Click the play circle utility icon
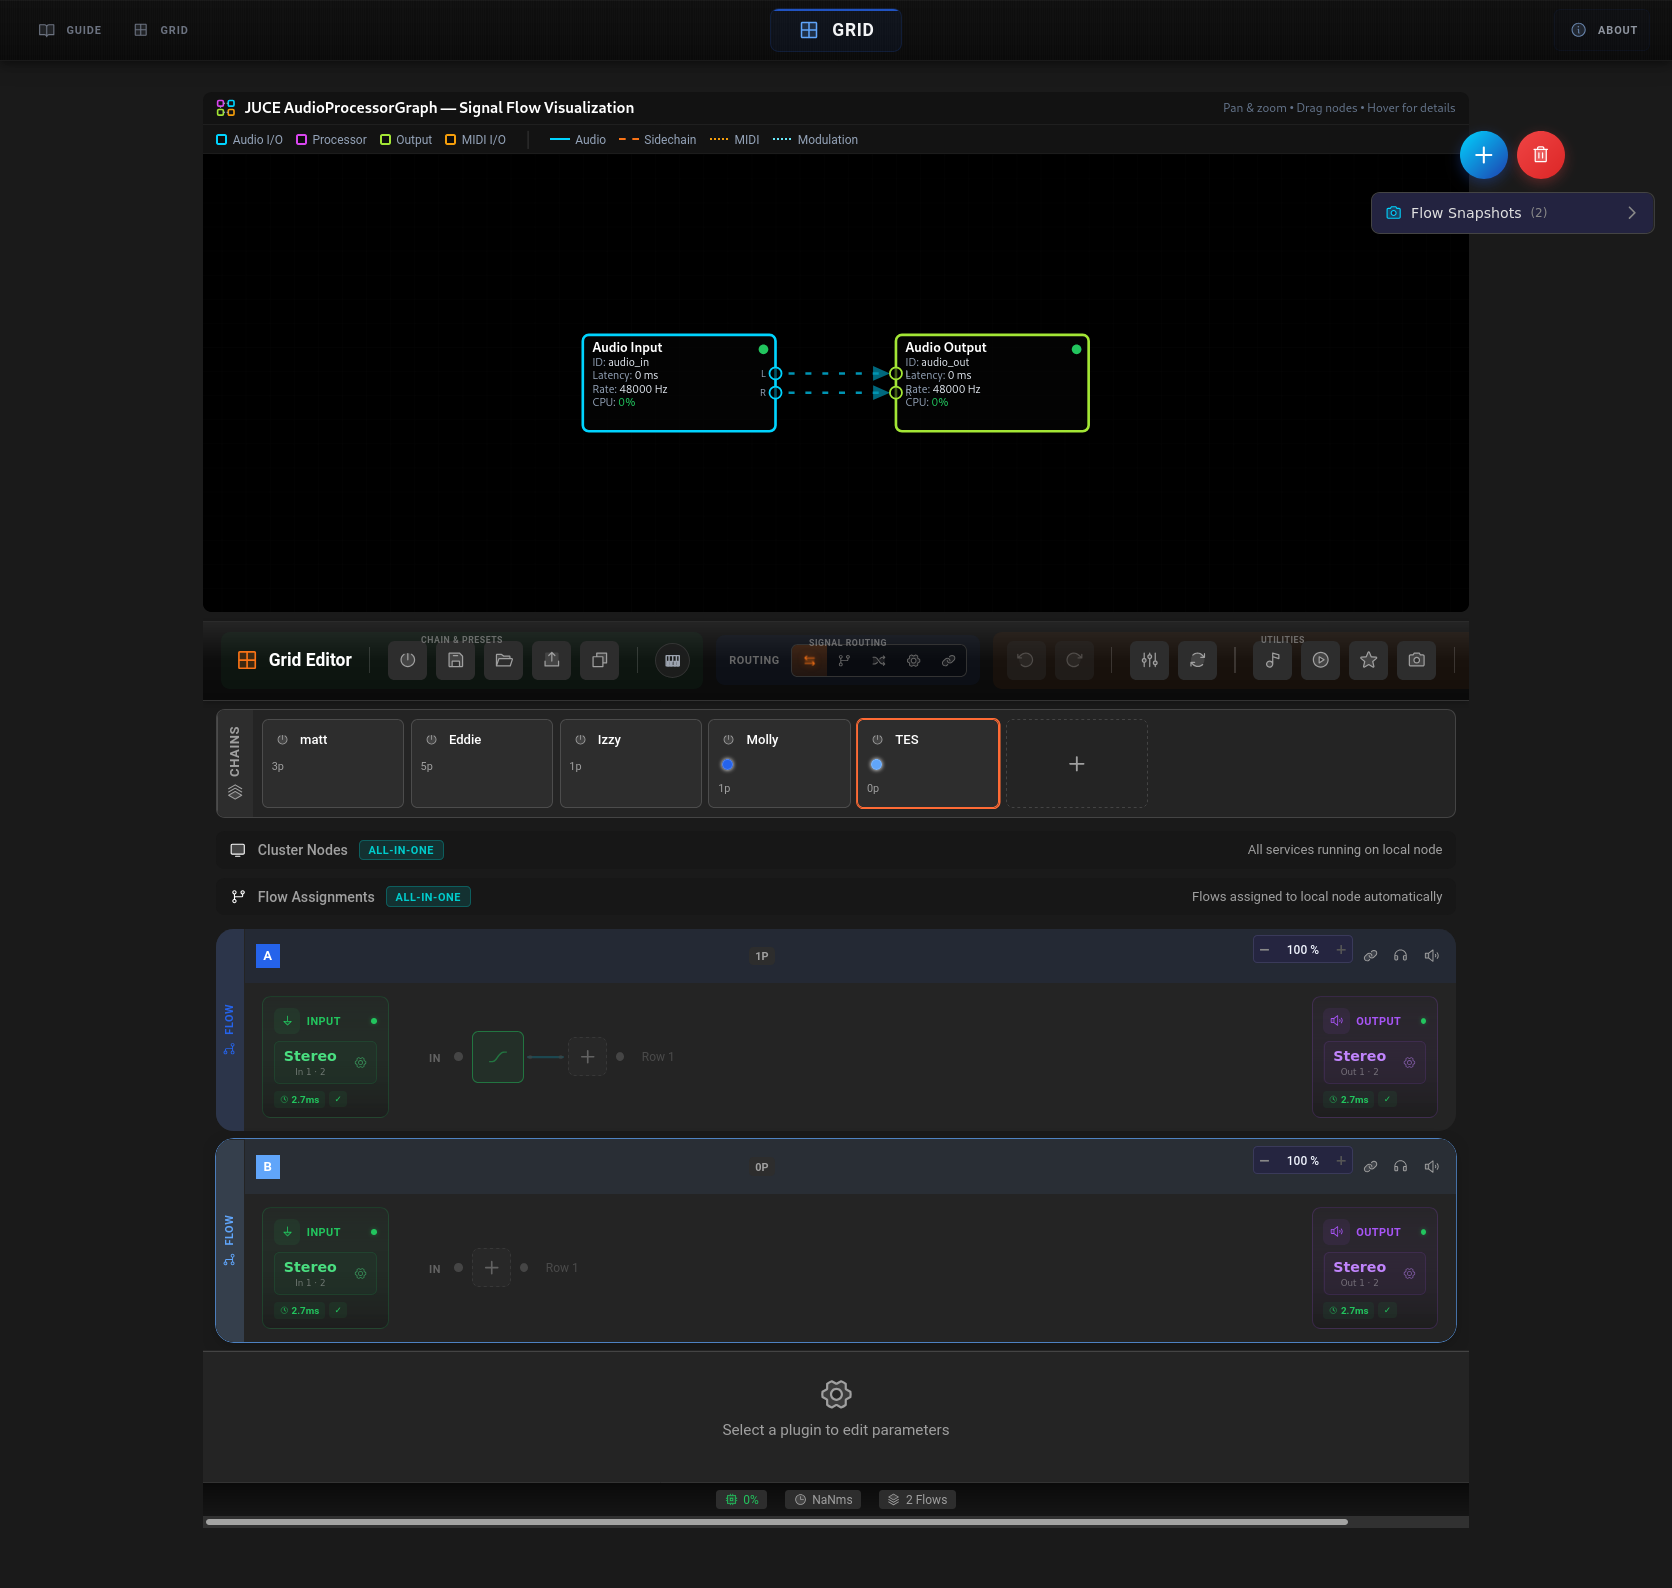Screen dimensions: 1672x1588 tap(1321, 660)
